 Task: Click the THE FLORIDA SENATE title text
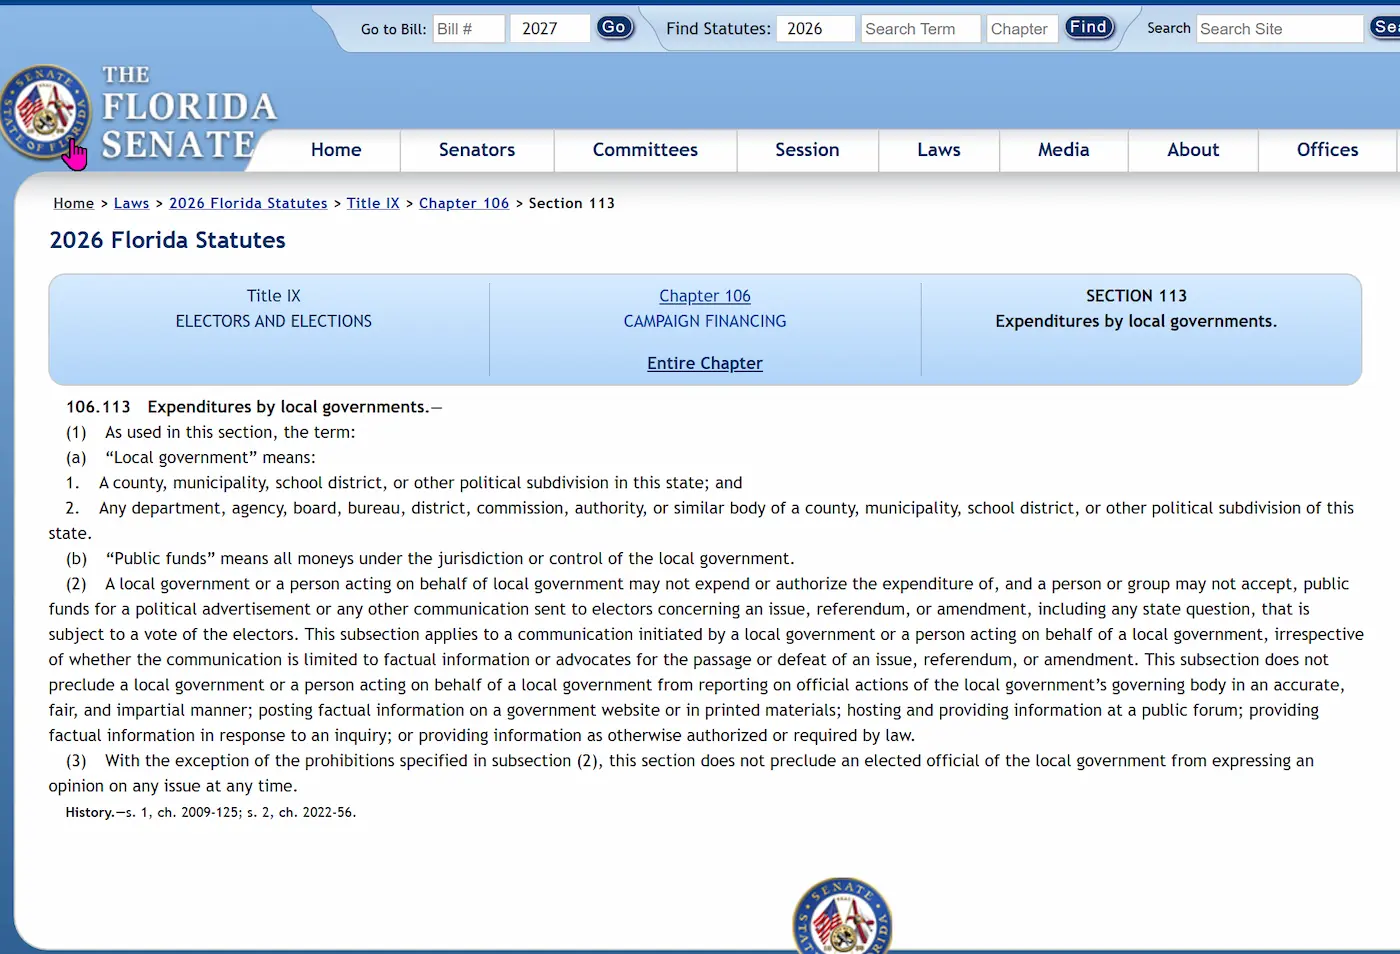[x=188, y=112]
